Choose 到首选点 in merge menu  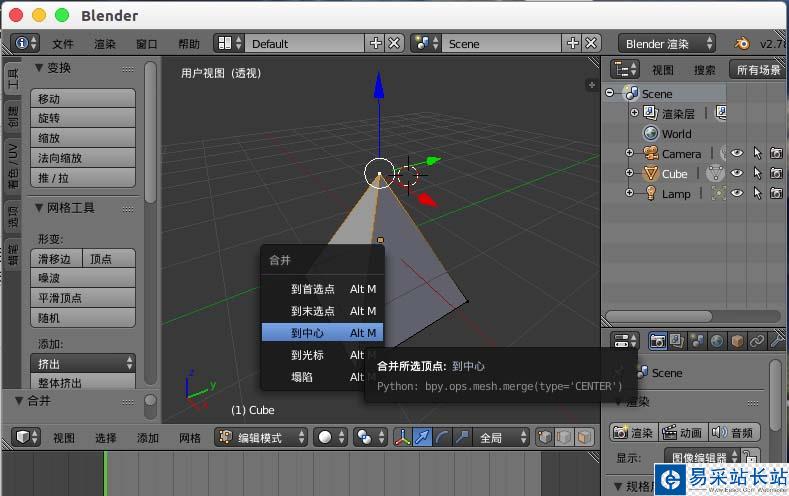pos(322,289)
